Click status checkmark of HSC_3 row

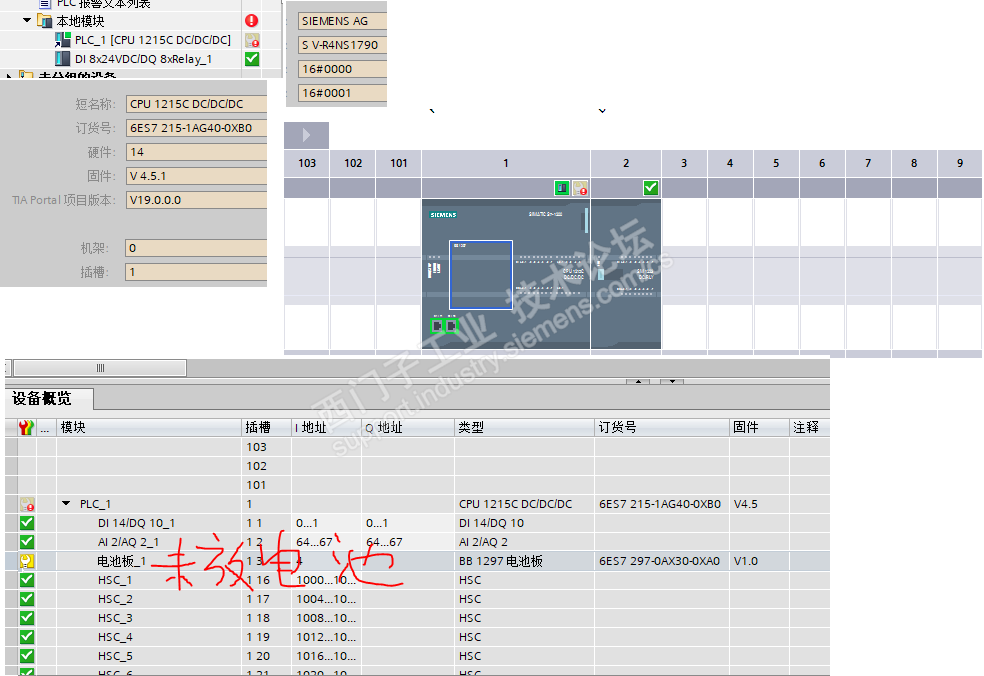point(27,618)
